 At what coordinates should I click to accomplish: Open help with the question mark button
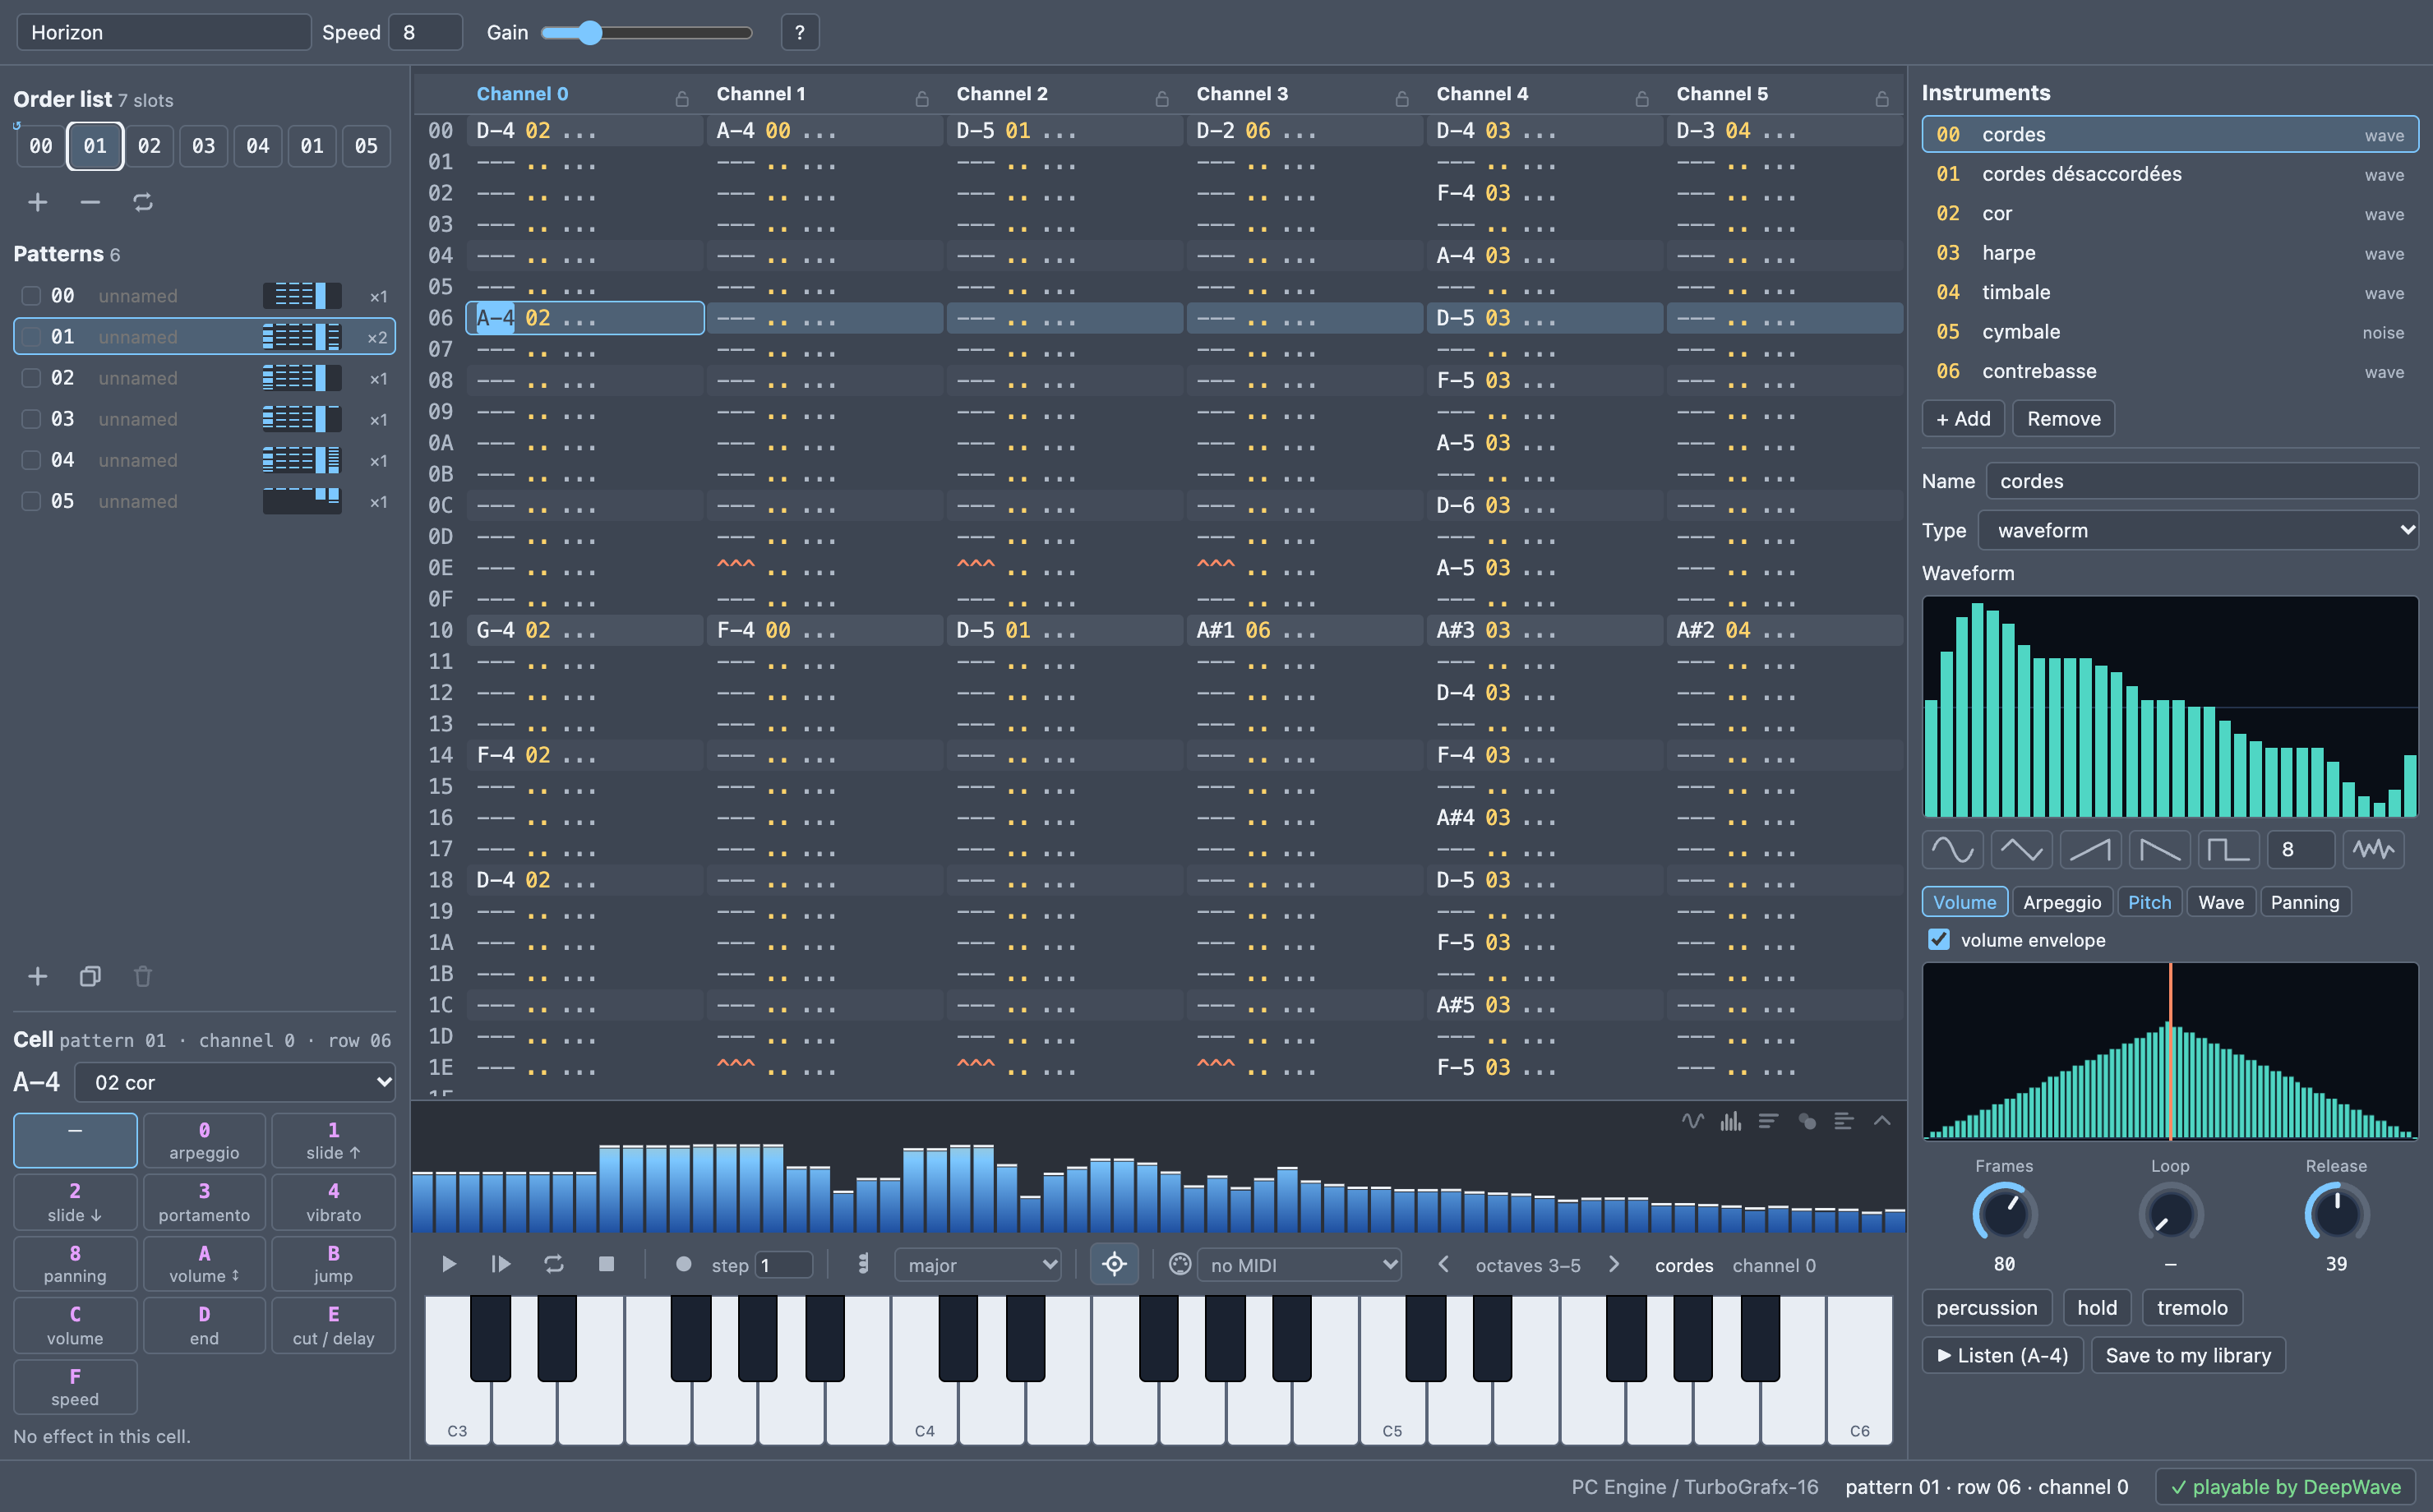[x=799, y=32]
